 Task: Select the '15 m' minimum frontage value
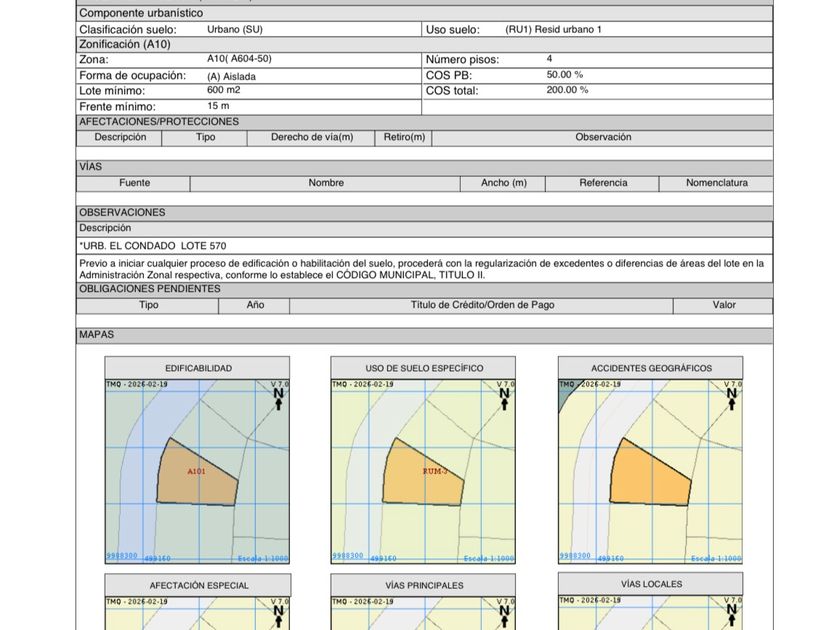[x=218, y=106]
